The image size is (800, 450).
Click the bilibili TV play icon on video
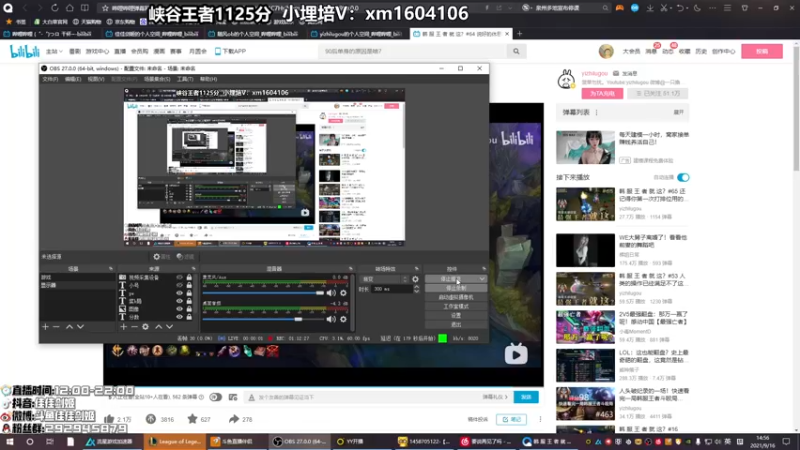click(x=516, y=354)
